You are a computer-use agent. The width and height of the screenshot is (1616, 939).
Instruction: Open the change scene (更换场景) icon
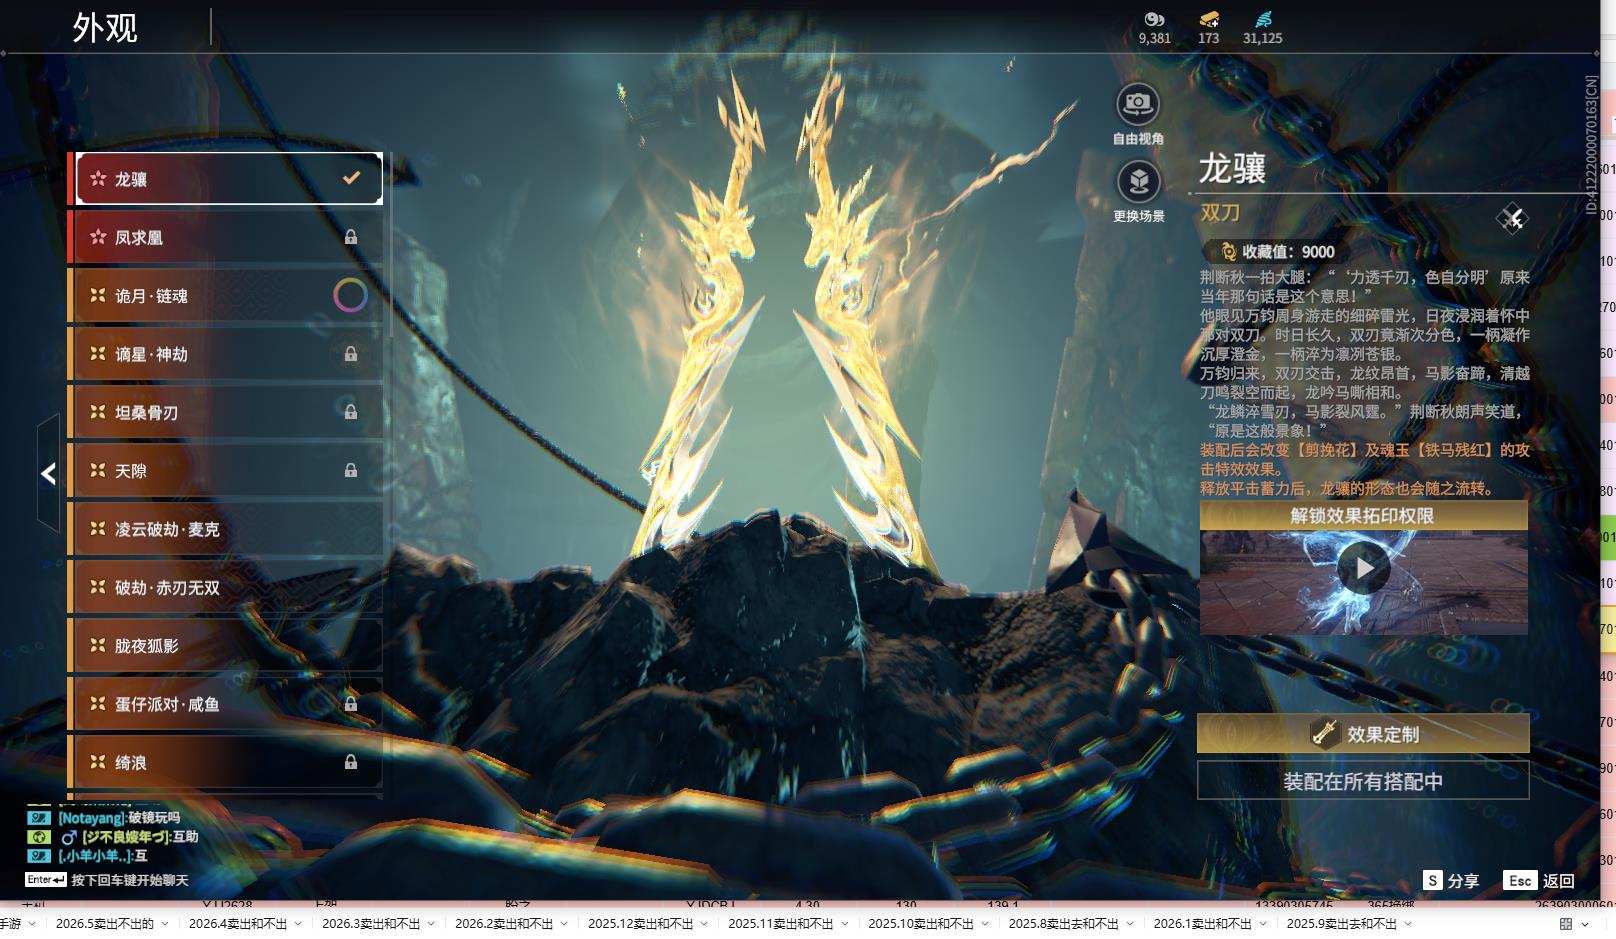pos(1138,182)
